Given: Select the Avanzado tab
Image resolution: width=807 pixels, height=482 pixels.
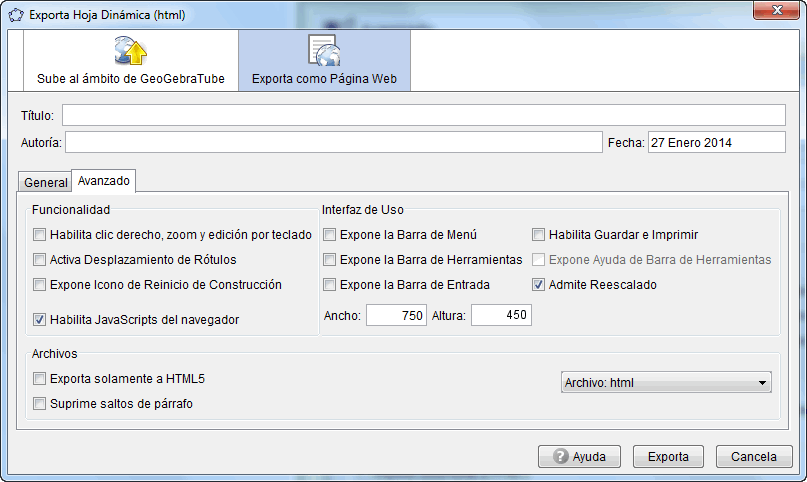Looking at the screenshot, I should [x=104, y=182].
